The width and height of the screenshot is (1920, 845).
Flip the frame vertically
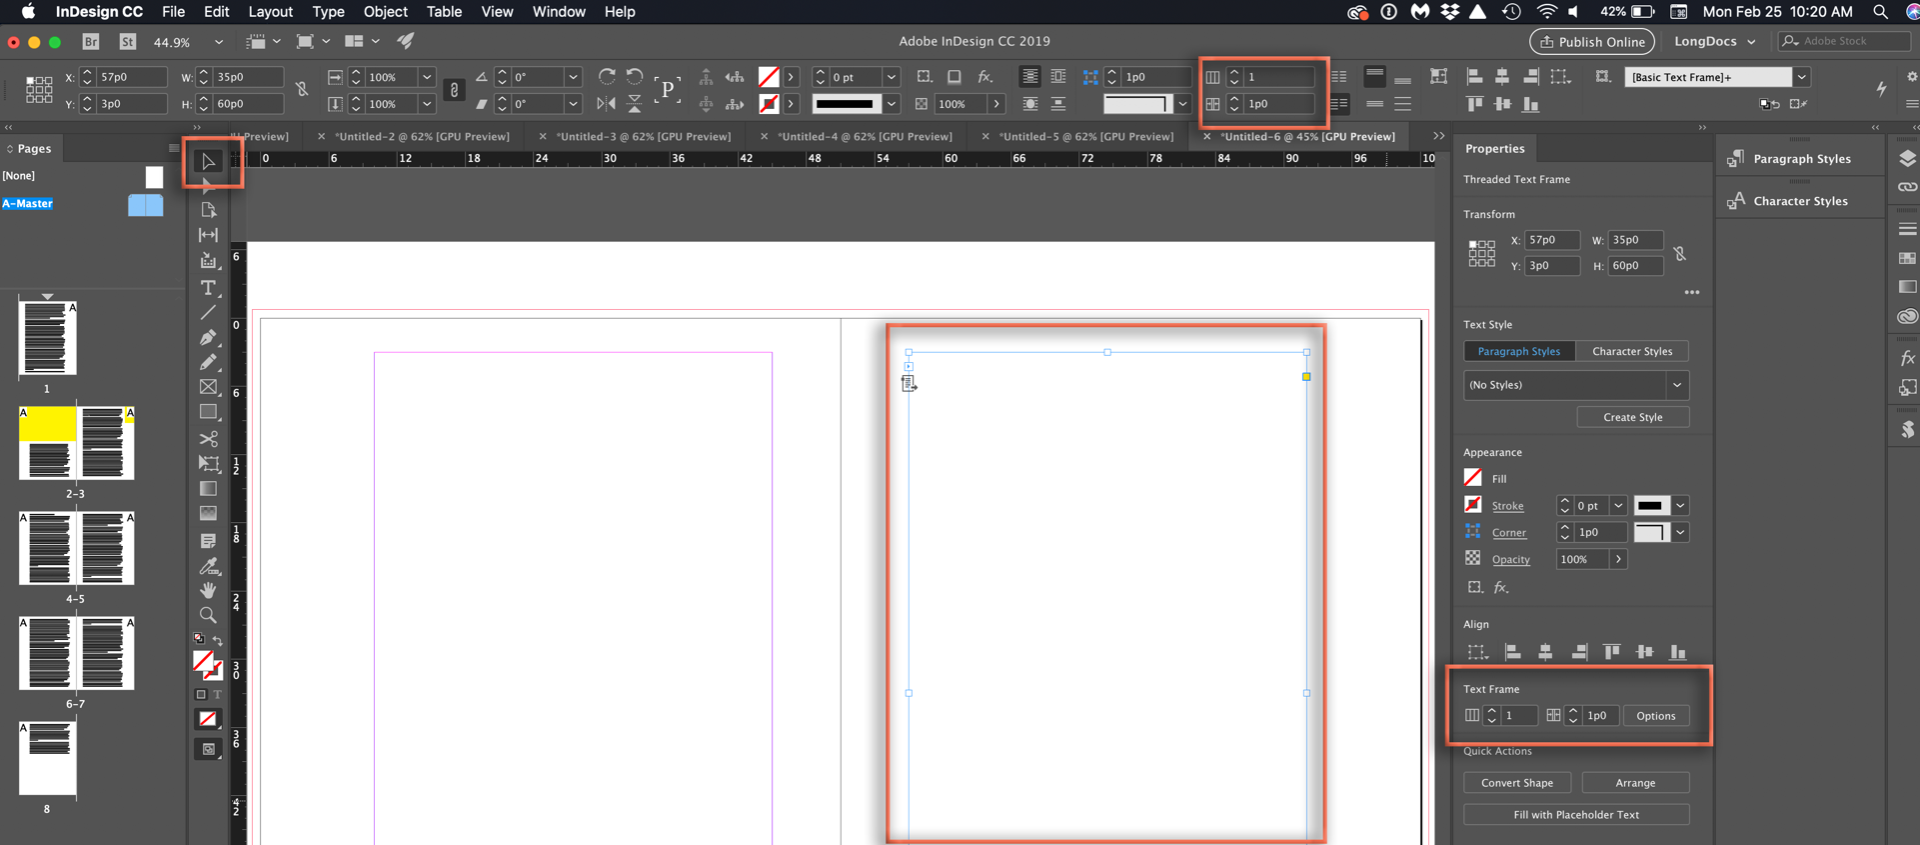(634, 104)
